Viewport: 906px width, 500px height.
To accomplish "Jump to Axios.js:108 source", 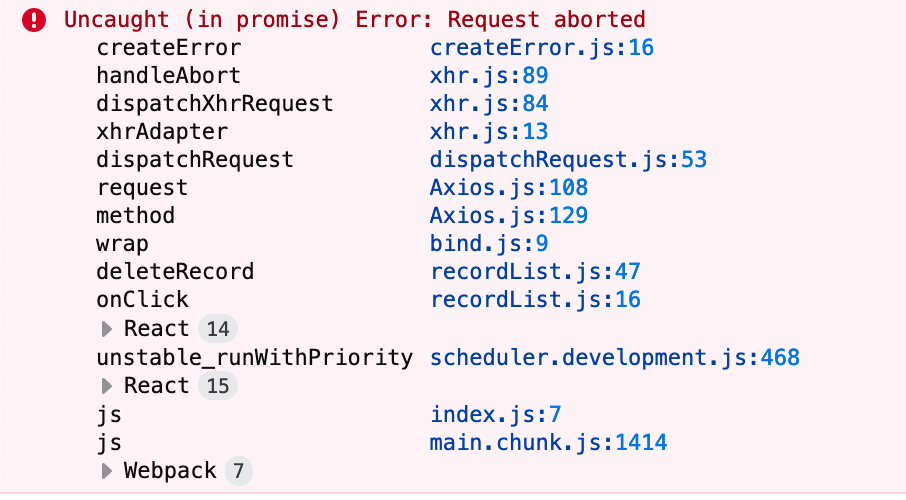I will tap(508, 188).
